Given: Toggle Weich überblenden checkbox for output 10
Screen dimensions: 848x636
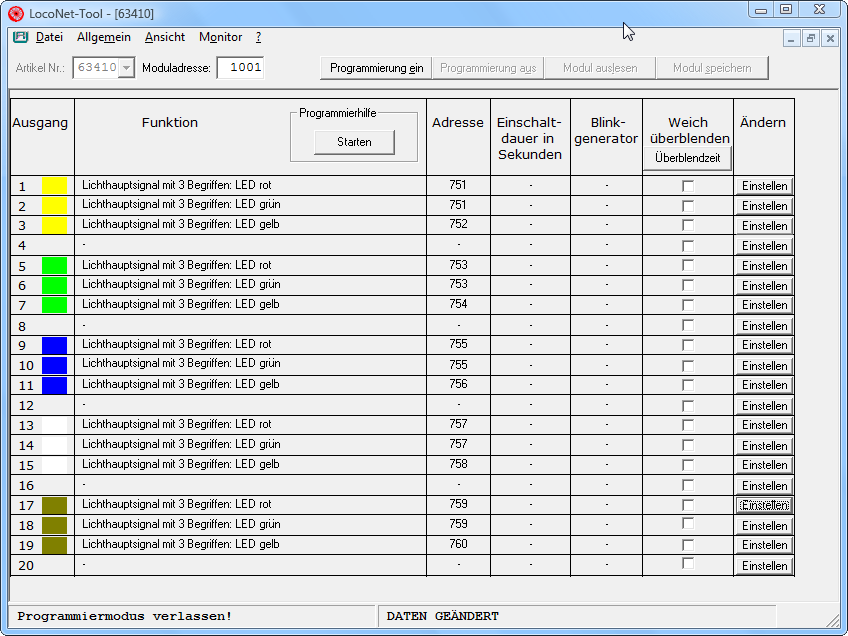Looking at the screenshot, I should click(x=688, y=366).
